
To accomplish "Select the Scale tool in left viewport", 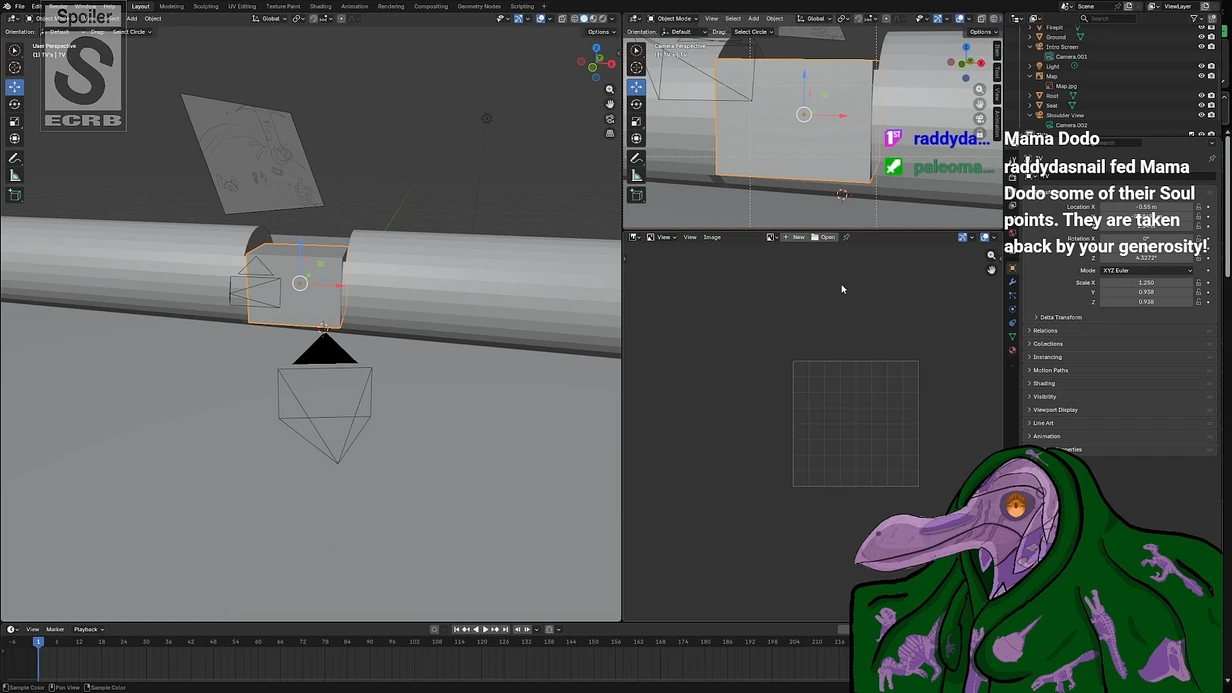I will (15, 121).
